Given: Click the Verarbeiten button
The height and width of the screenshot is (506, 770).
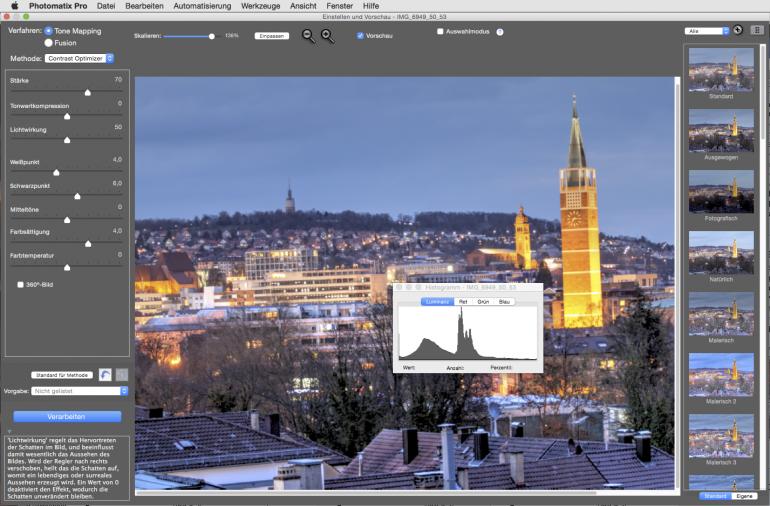Looking at the screenshot, I should (67, 417).
